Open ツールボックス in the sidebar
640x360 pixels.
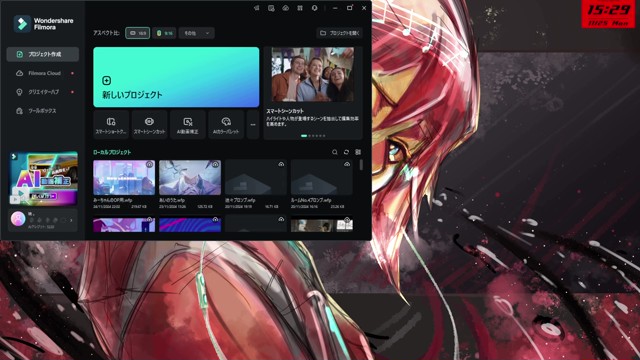click(x=42, y=111)
